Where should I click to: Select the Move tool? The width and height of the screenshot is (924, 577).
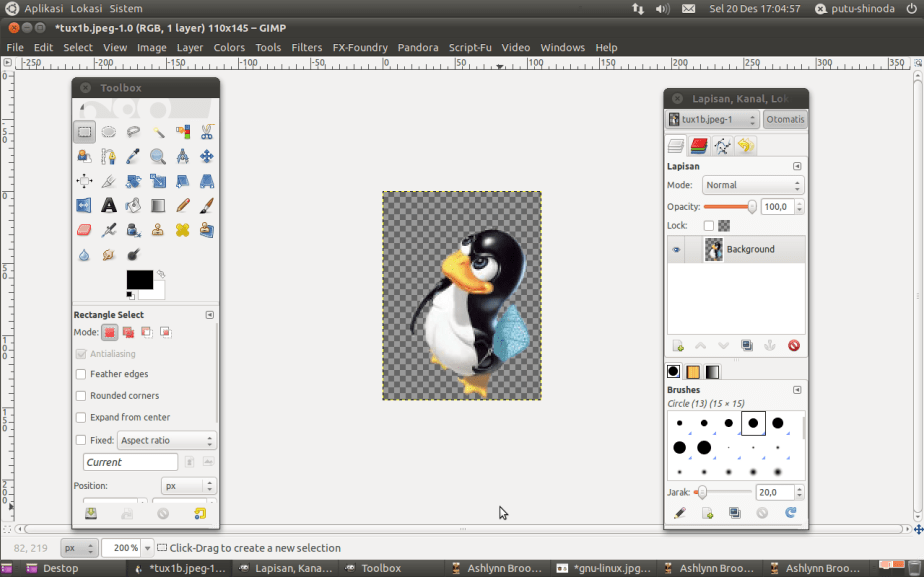tap(207, 156)
